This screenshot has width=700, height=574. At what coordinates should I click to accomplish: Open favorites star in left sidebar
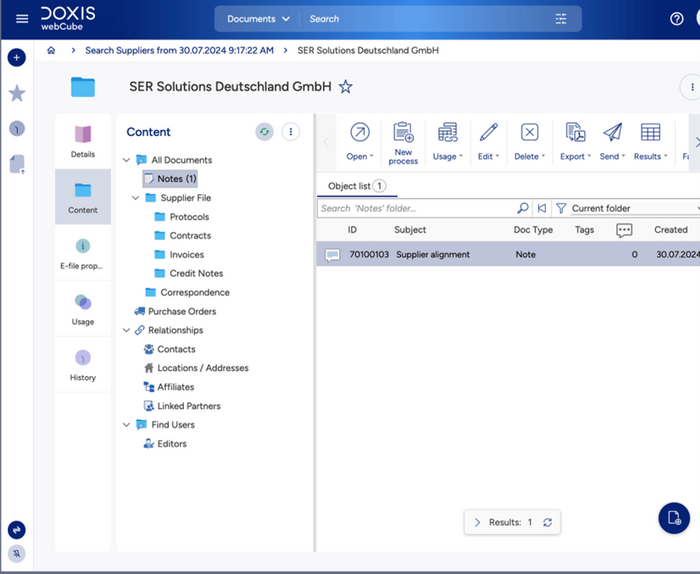point(17,93)
